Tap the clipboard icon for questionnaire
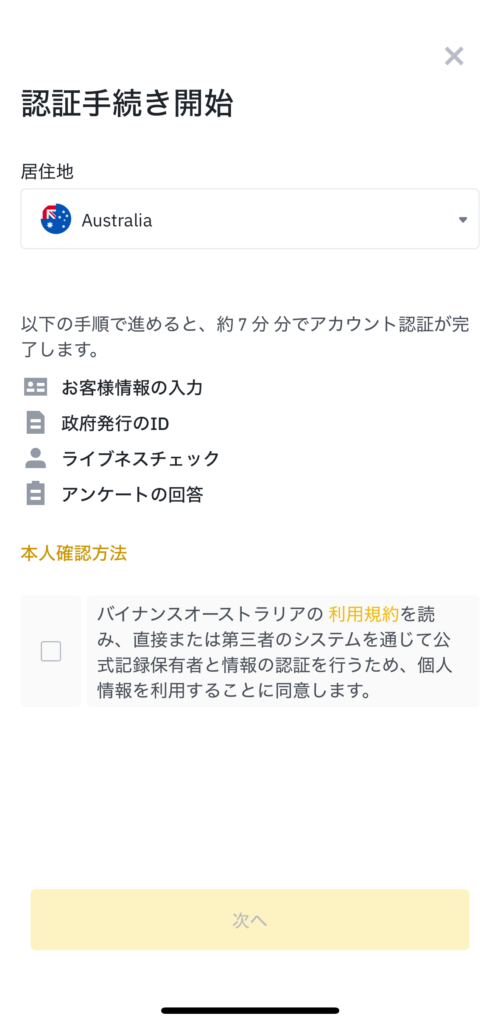The width and height of the screenshot is (500, 1024). pos(35,493)
